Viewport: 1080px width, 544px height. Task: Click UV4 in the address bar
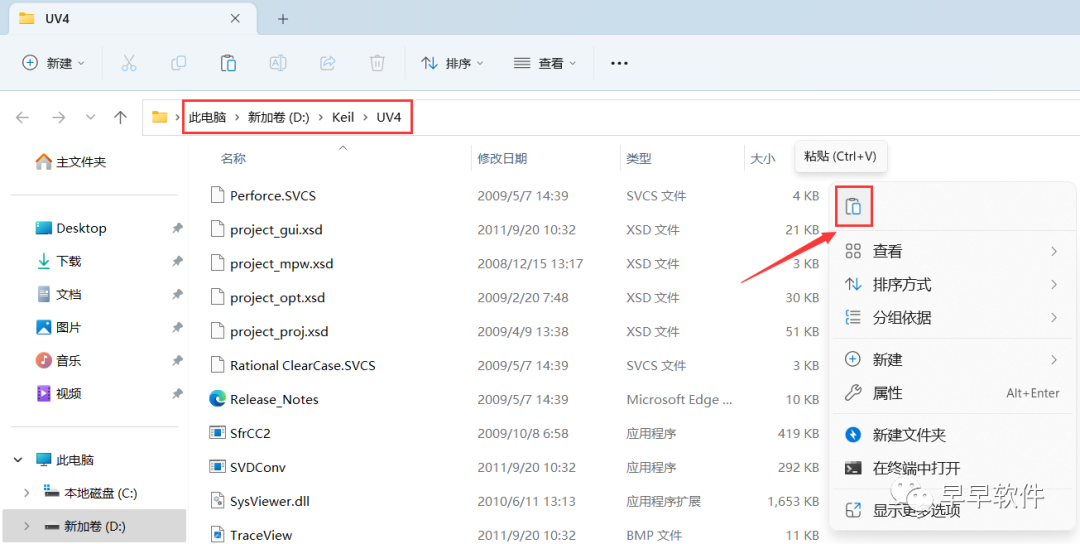[388, 117]
